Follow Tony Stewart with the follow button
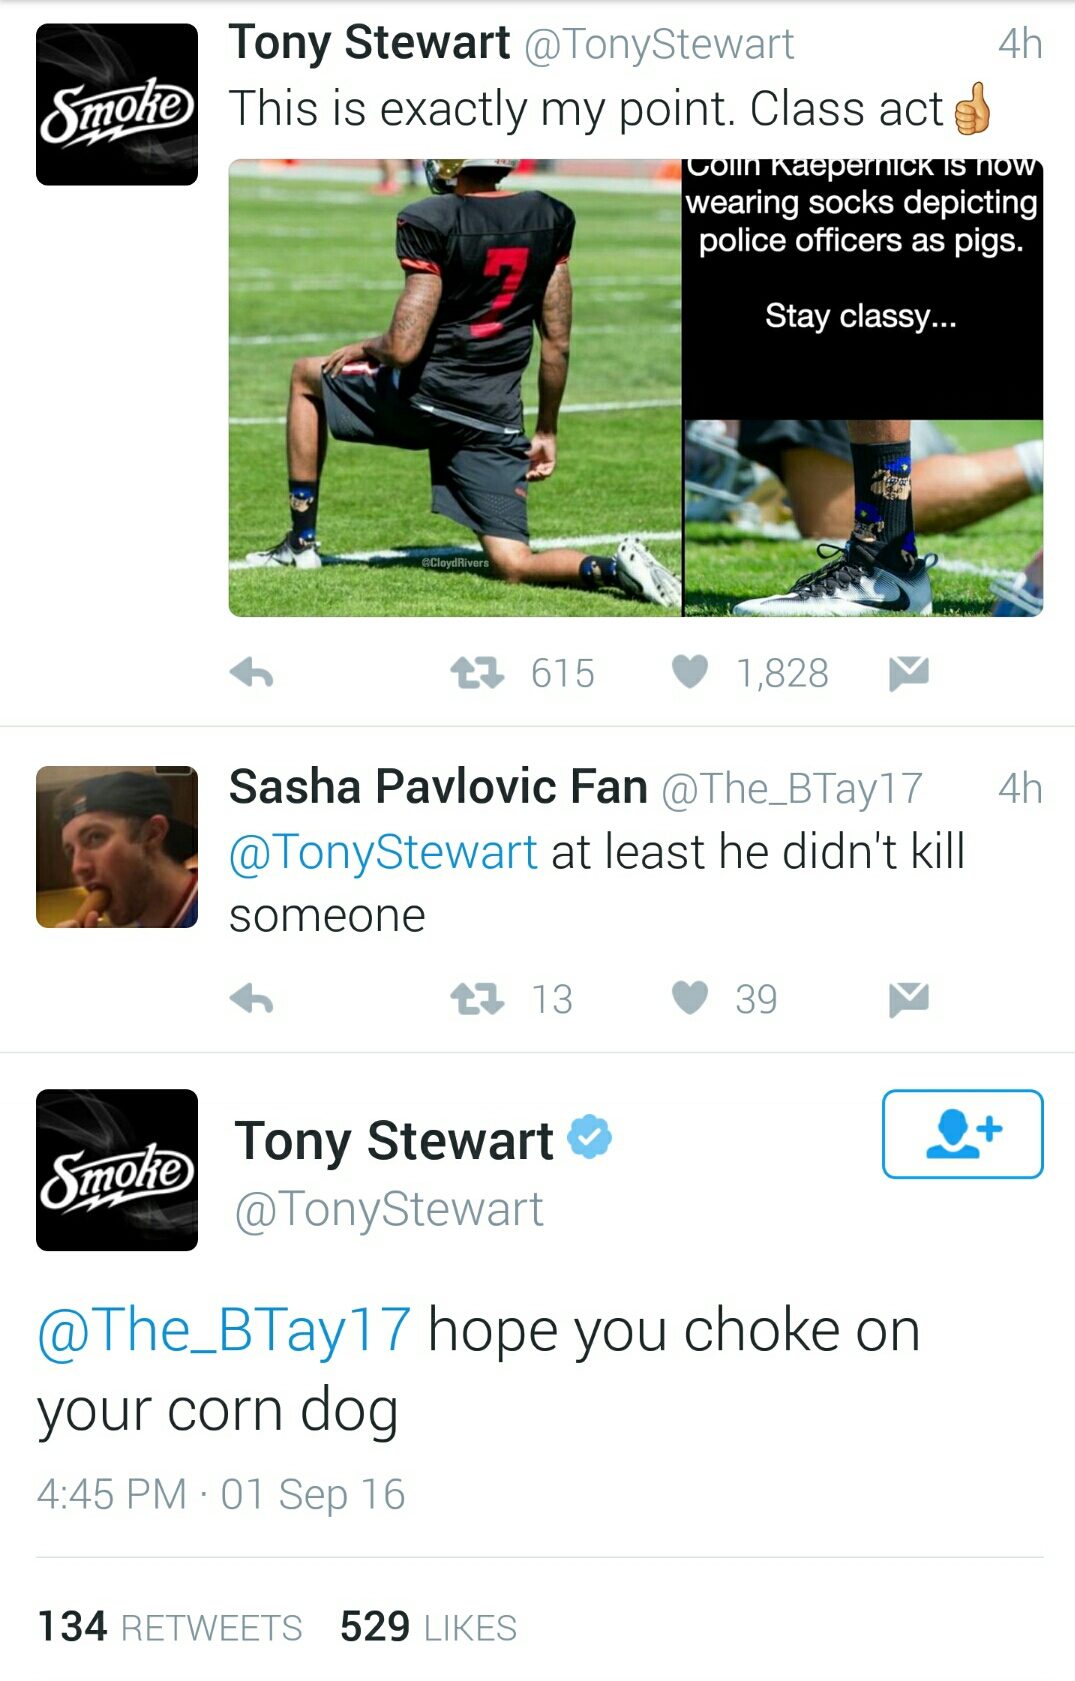Viewport: 1075px width, 1681px height. [962, 1133]
